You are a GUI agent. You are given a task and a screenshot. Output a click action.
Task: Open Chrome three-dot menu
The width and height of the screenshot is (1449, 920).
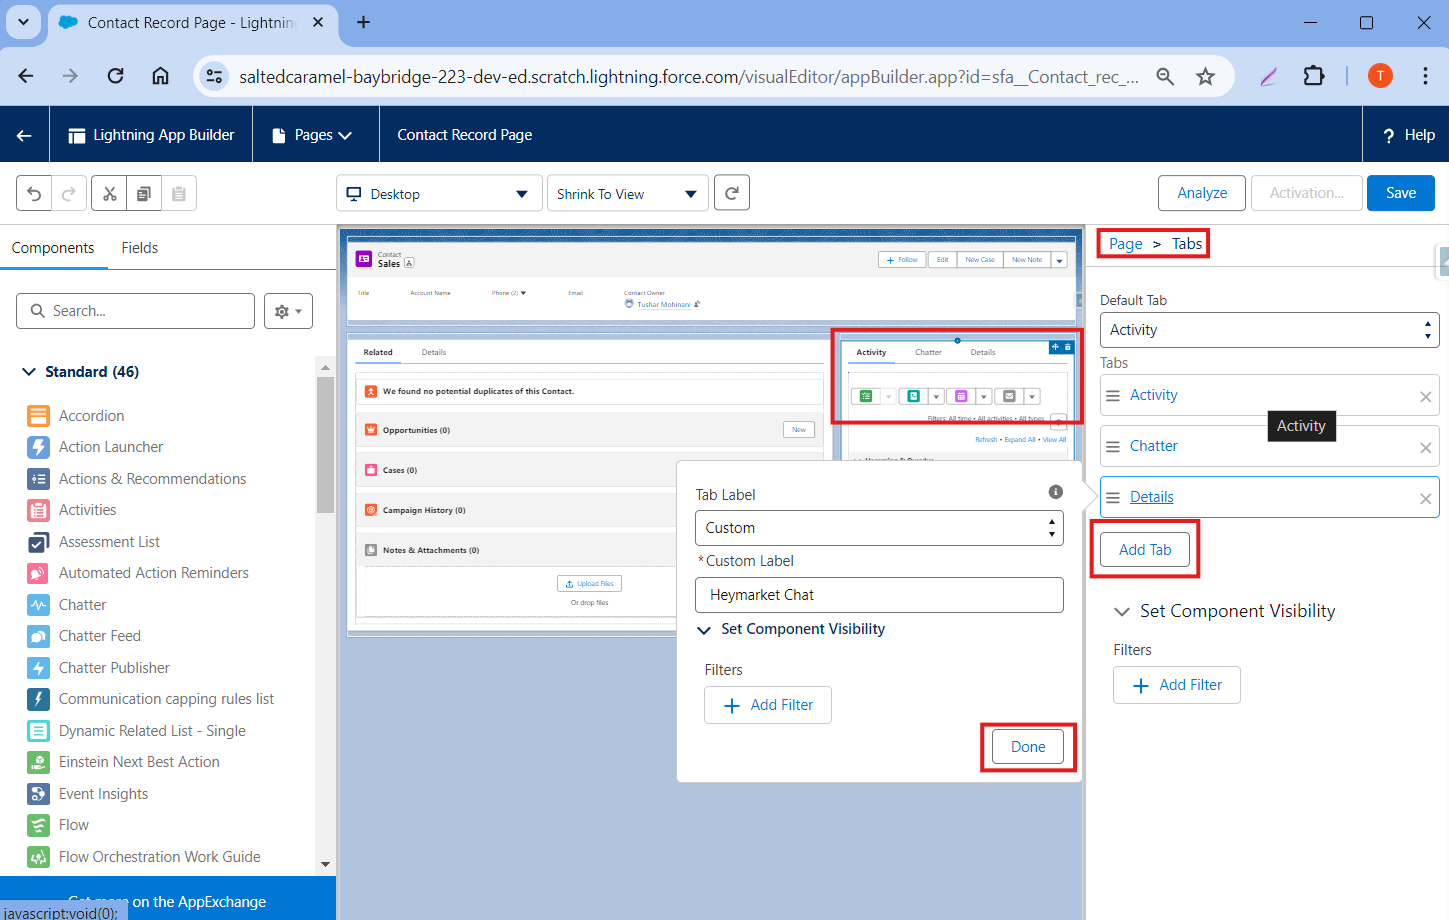[1425, 76]
